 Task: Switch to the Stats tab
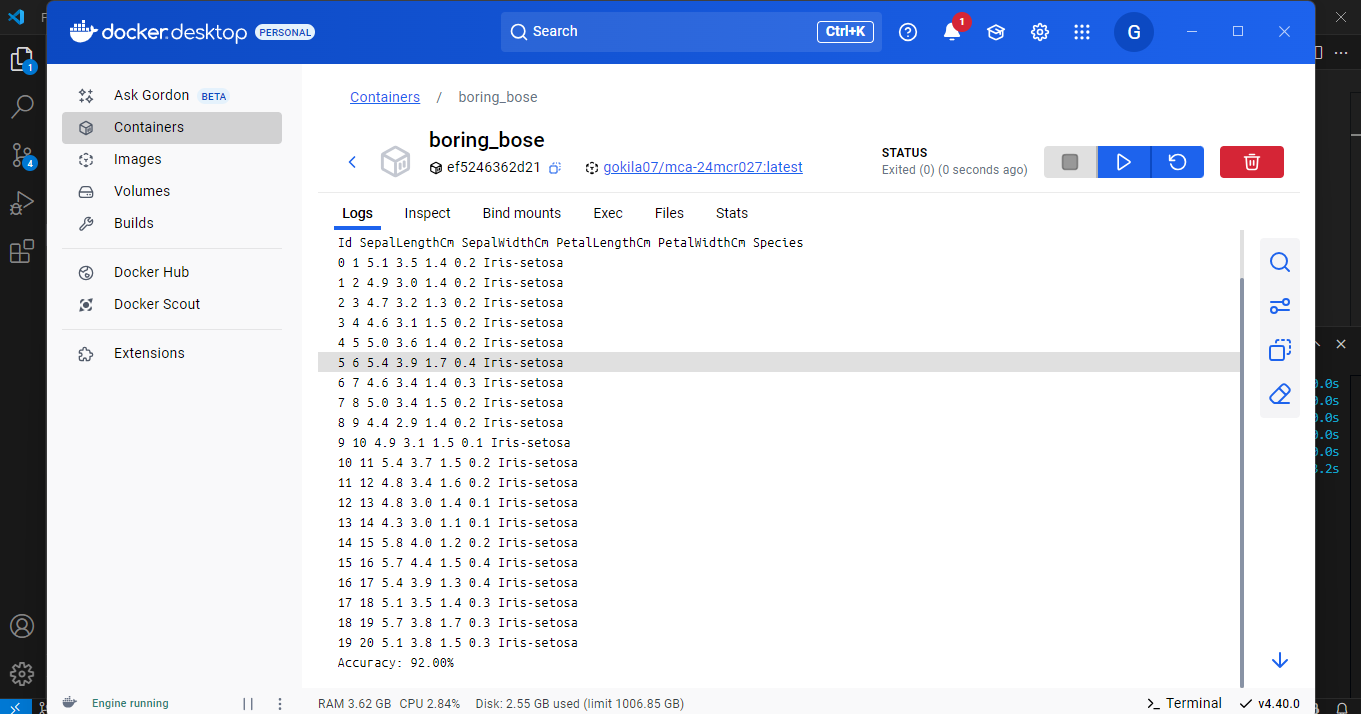click(x=731, y=213)
